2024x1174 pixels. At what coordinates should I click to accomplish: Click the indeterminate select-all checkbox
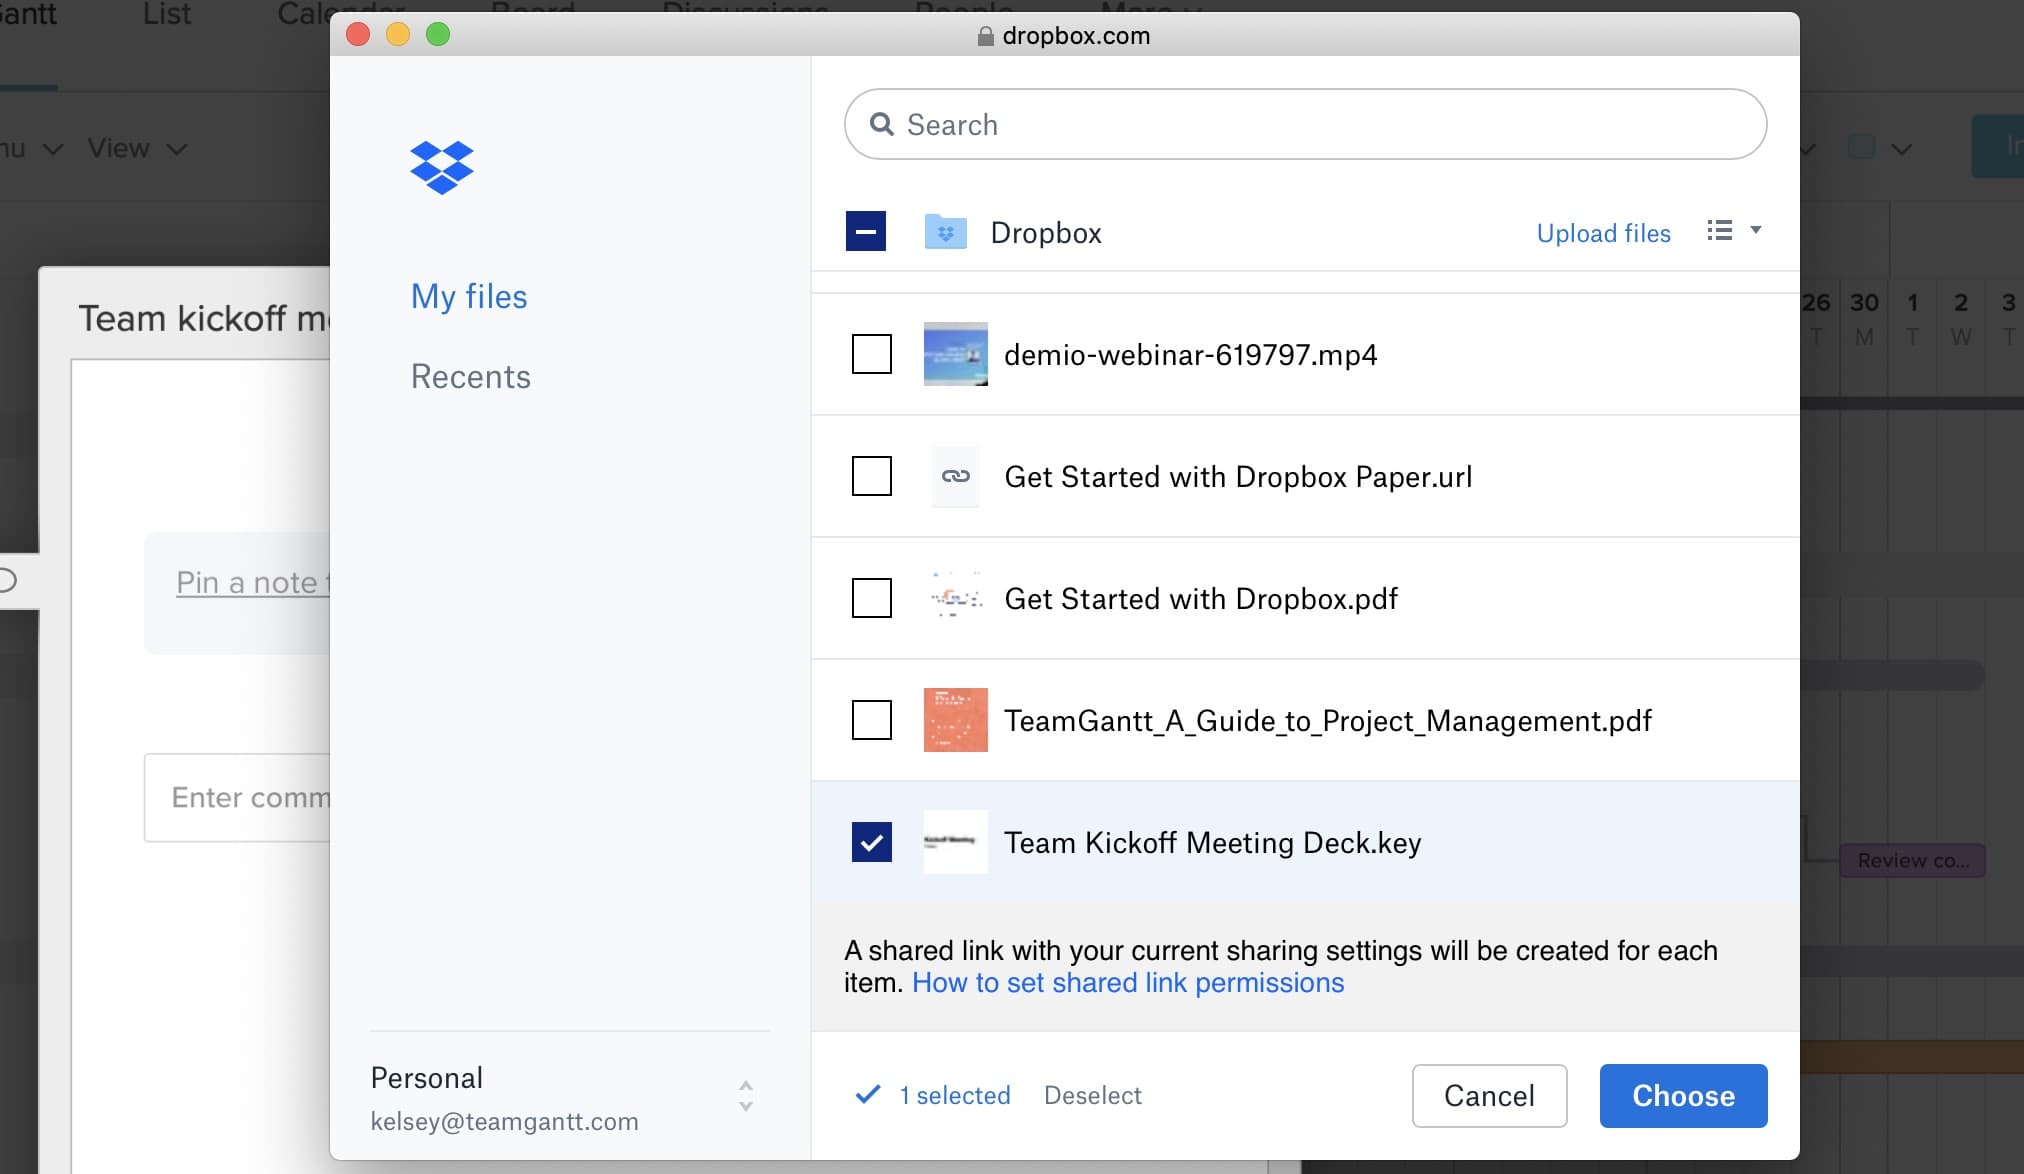865,231
